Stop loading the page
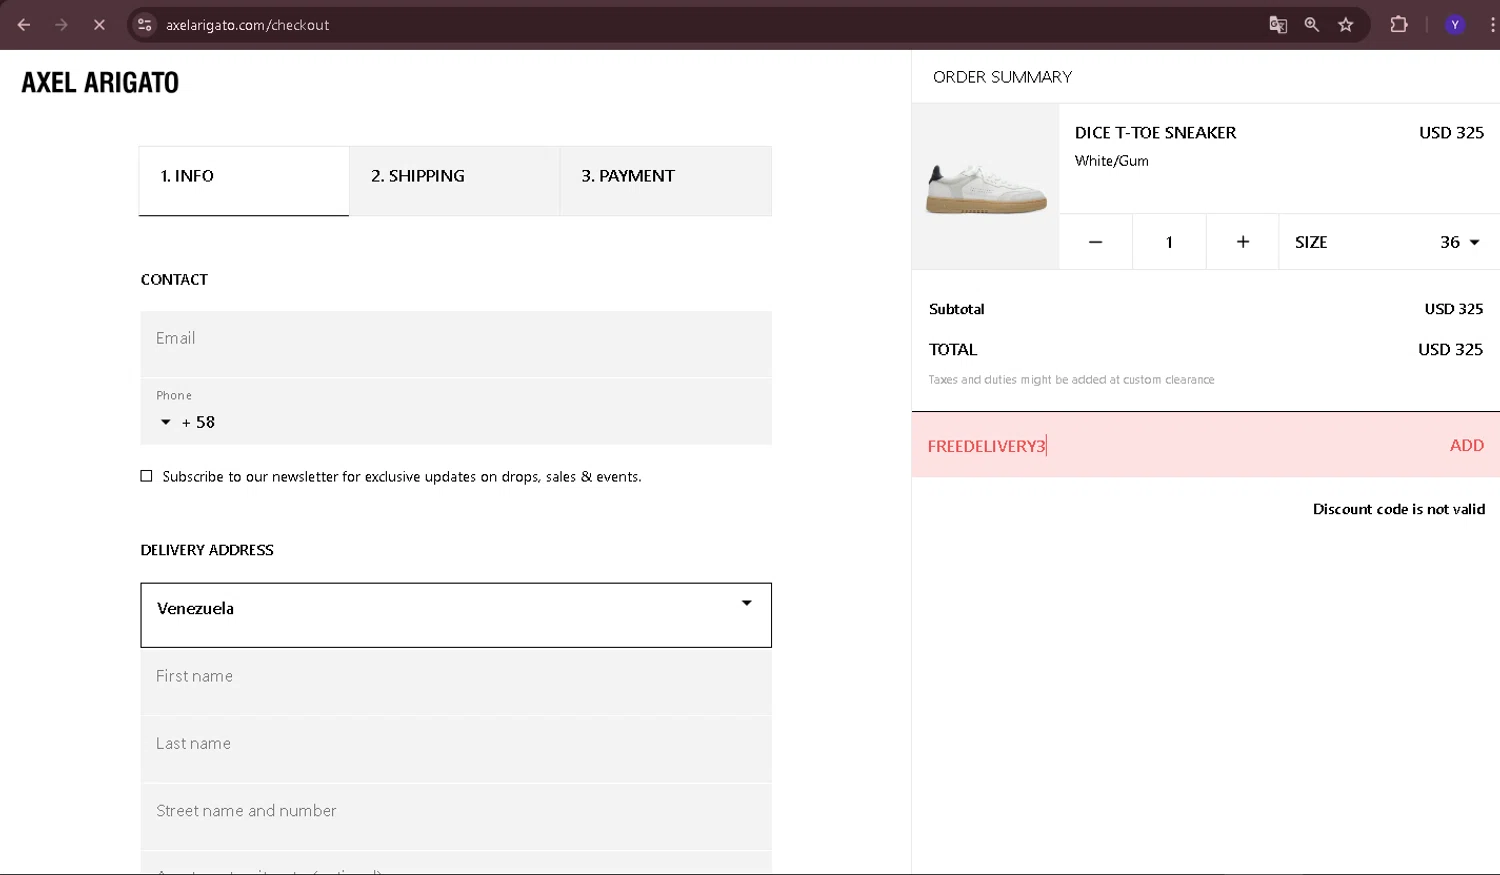This screenshot has width=1500, height=875. click(99, 25)
